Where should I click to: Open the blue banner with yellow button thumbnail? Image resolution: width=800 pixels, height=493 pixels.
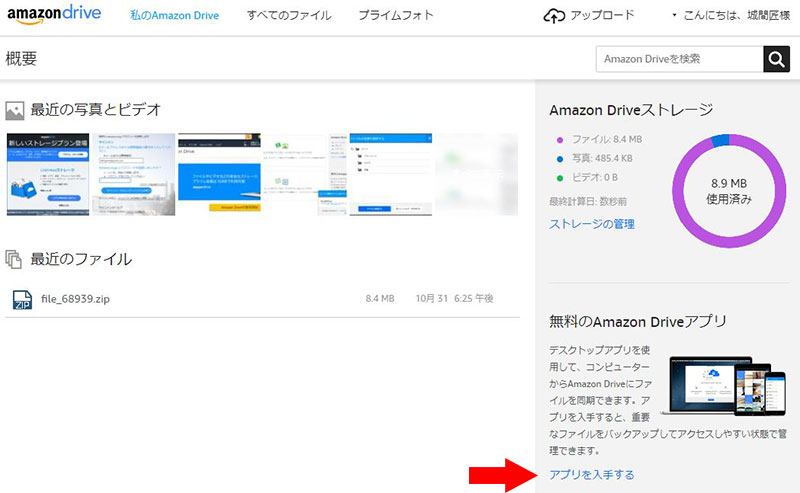pos(219,175)
